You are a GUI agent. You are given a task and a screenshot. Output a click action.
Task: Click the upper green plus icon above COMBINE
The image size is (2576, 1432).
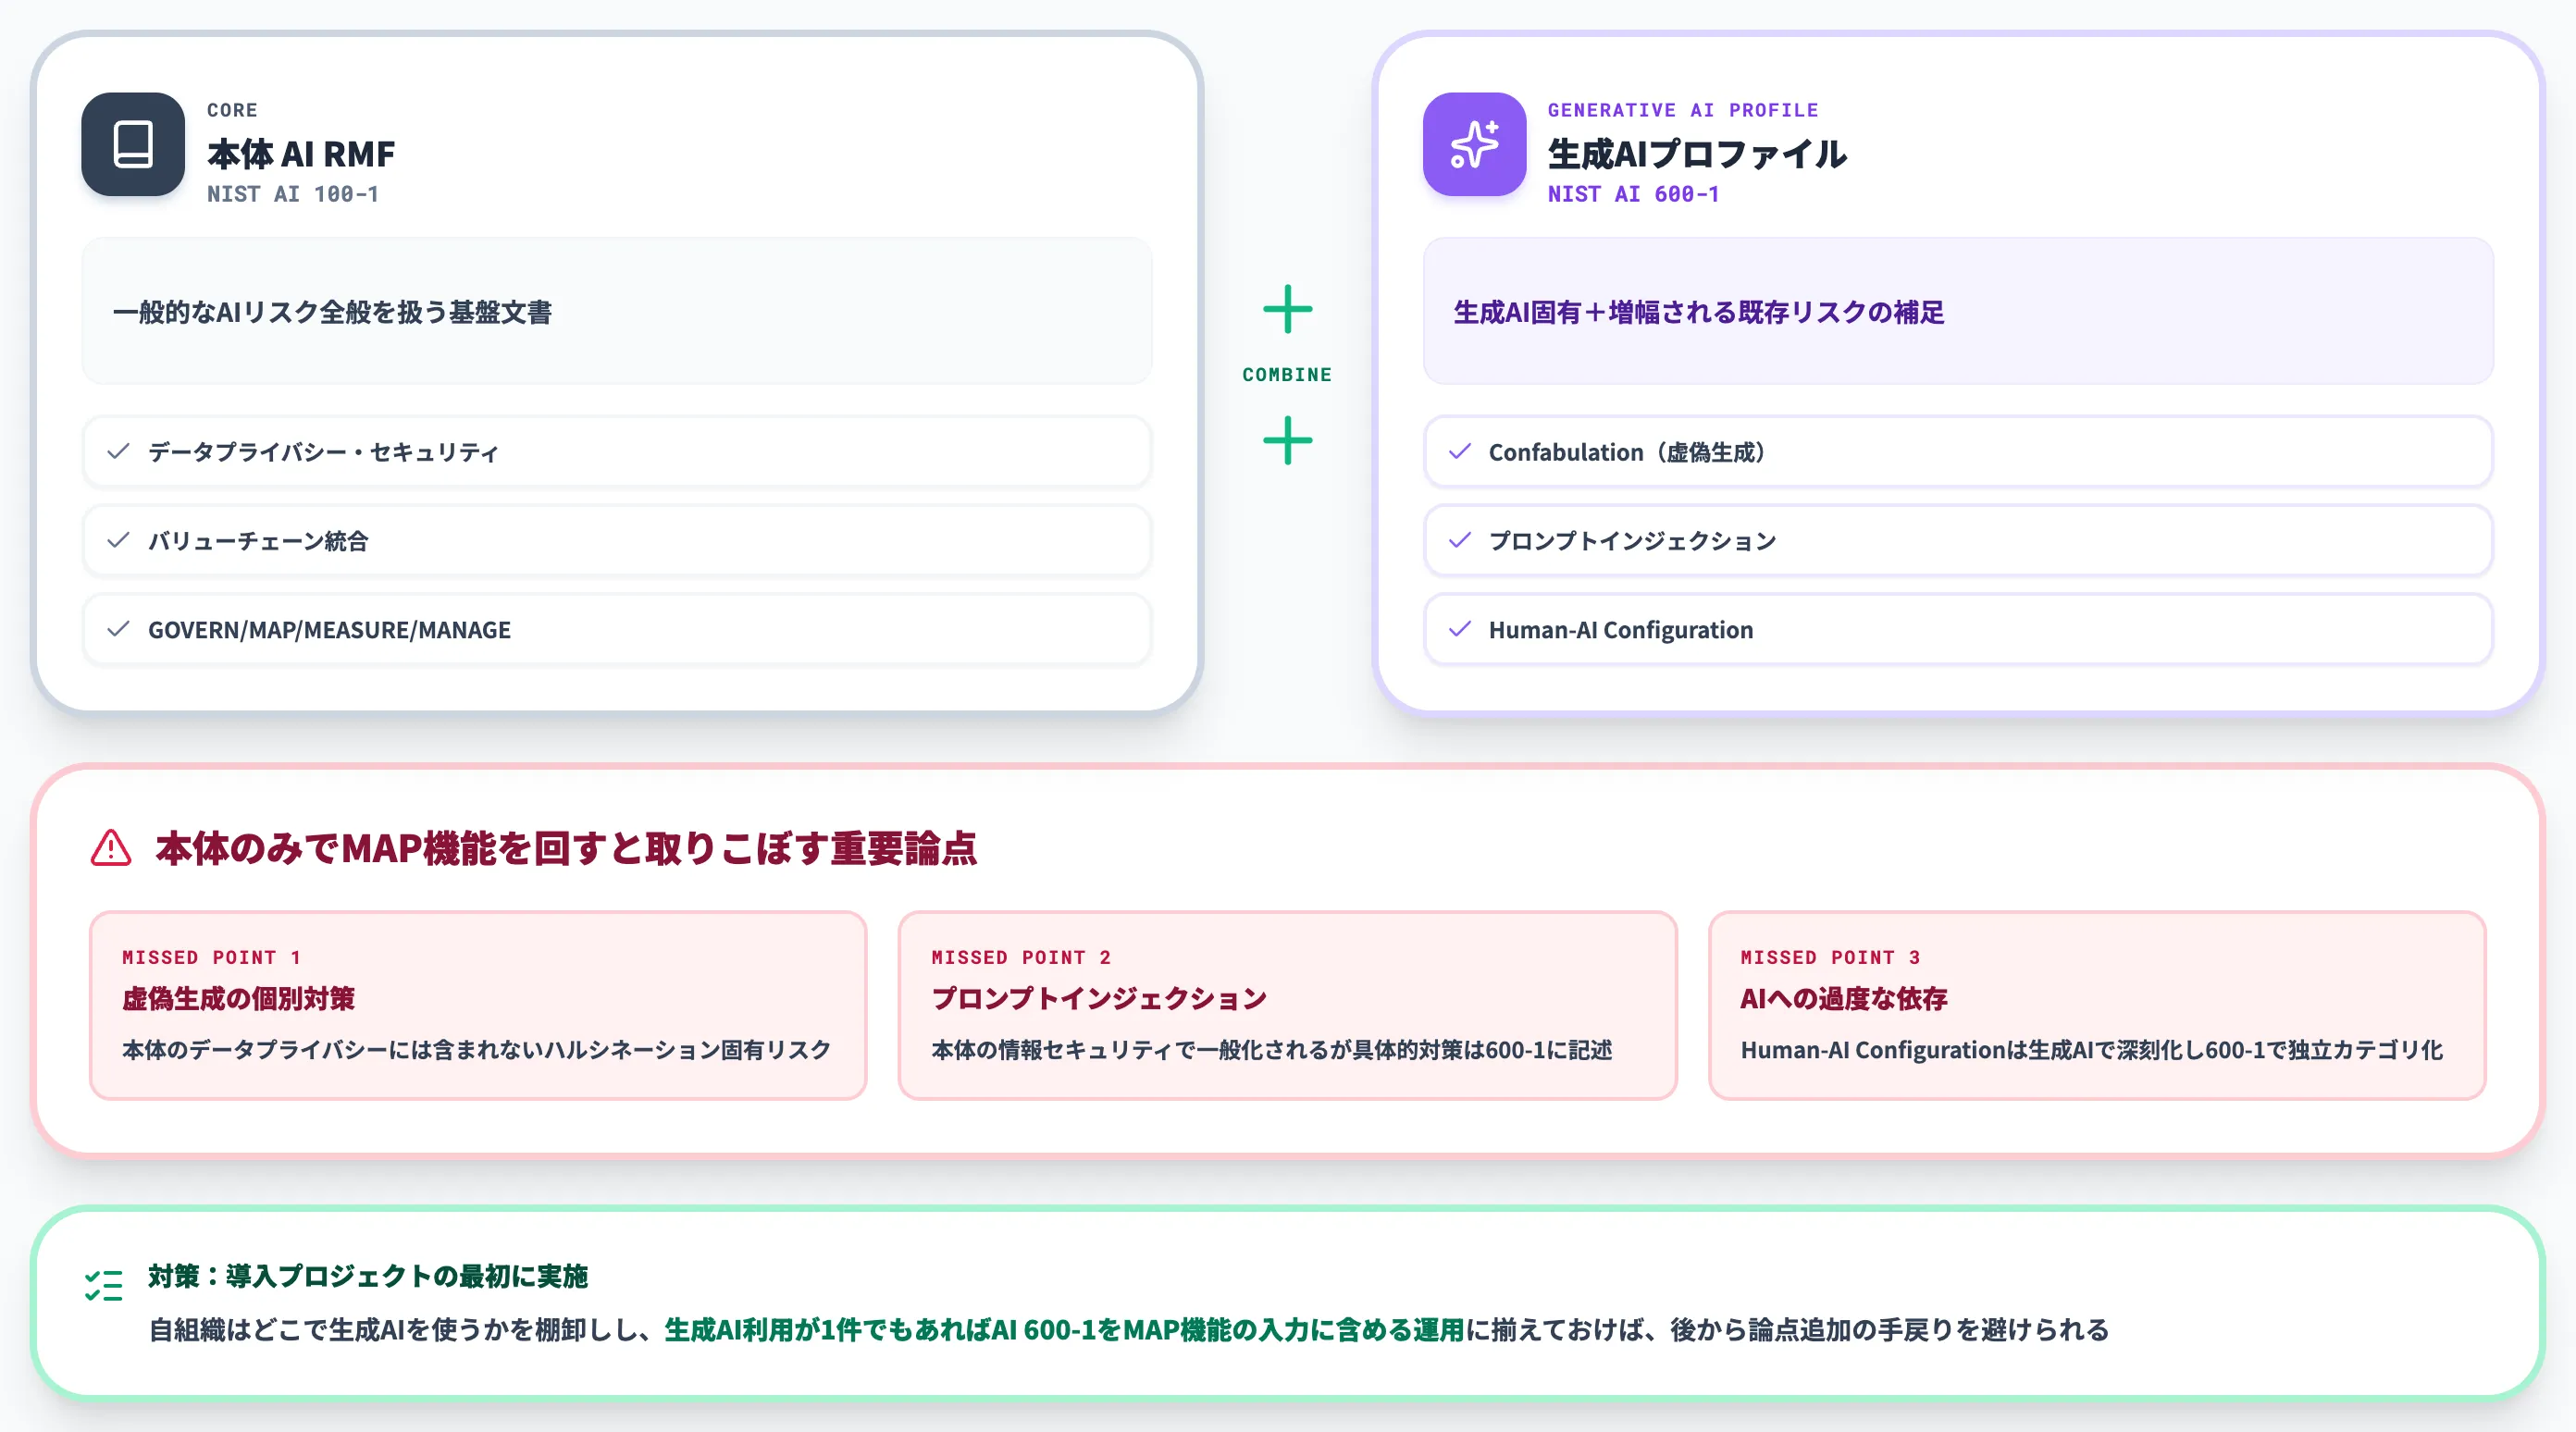(1287, 309)
